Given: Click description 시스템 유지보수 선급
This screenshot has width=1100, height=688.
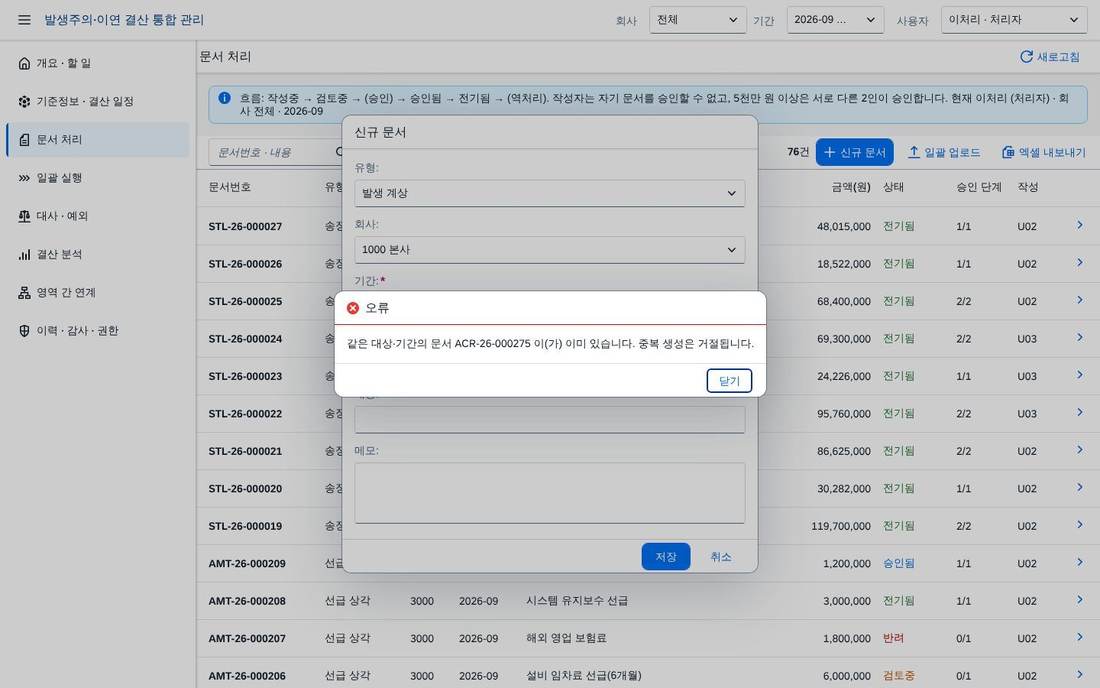Looking at the screenshot, I should [577, 601].
